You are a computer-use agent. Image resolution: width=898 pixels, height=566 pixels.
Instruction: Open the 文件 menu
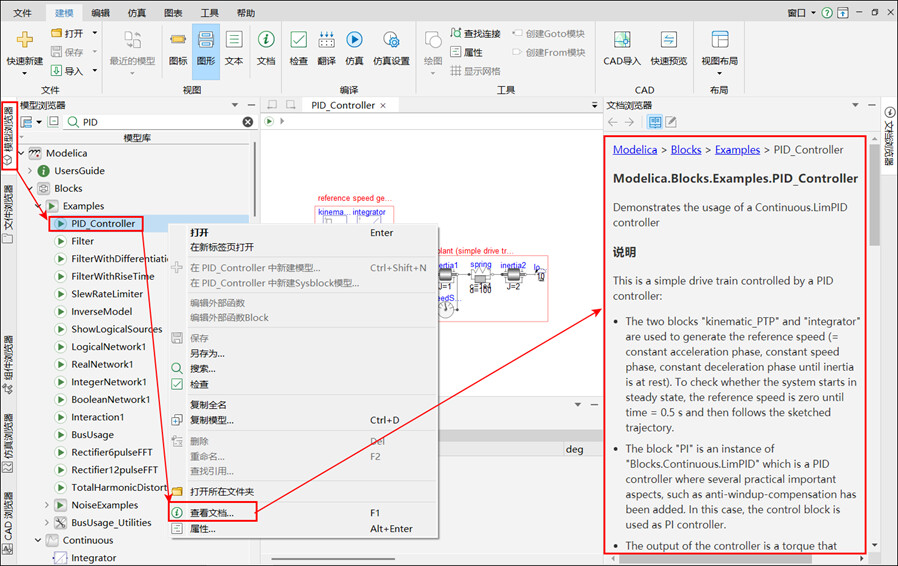click(x=22, y=13)
